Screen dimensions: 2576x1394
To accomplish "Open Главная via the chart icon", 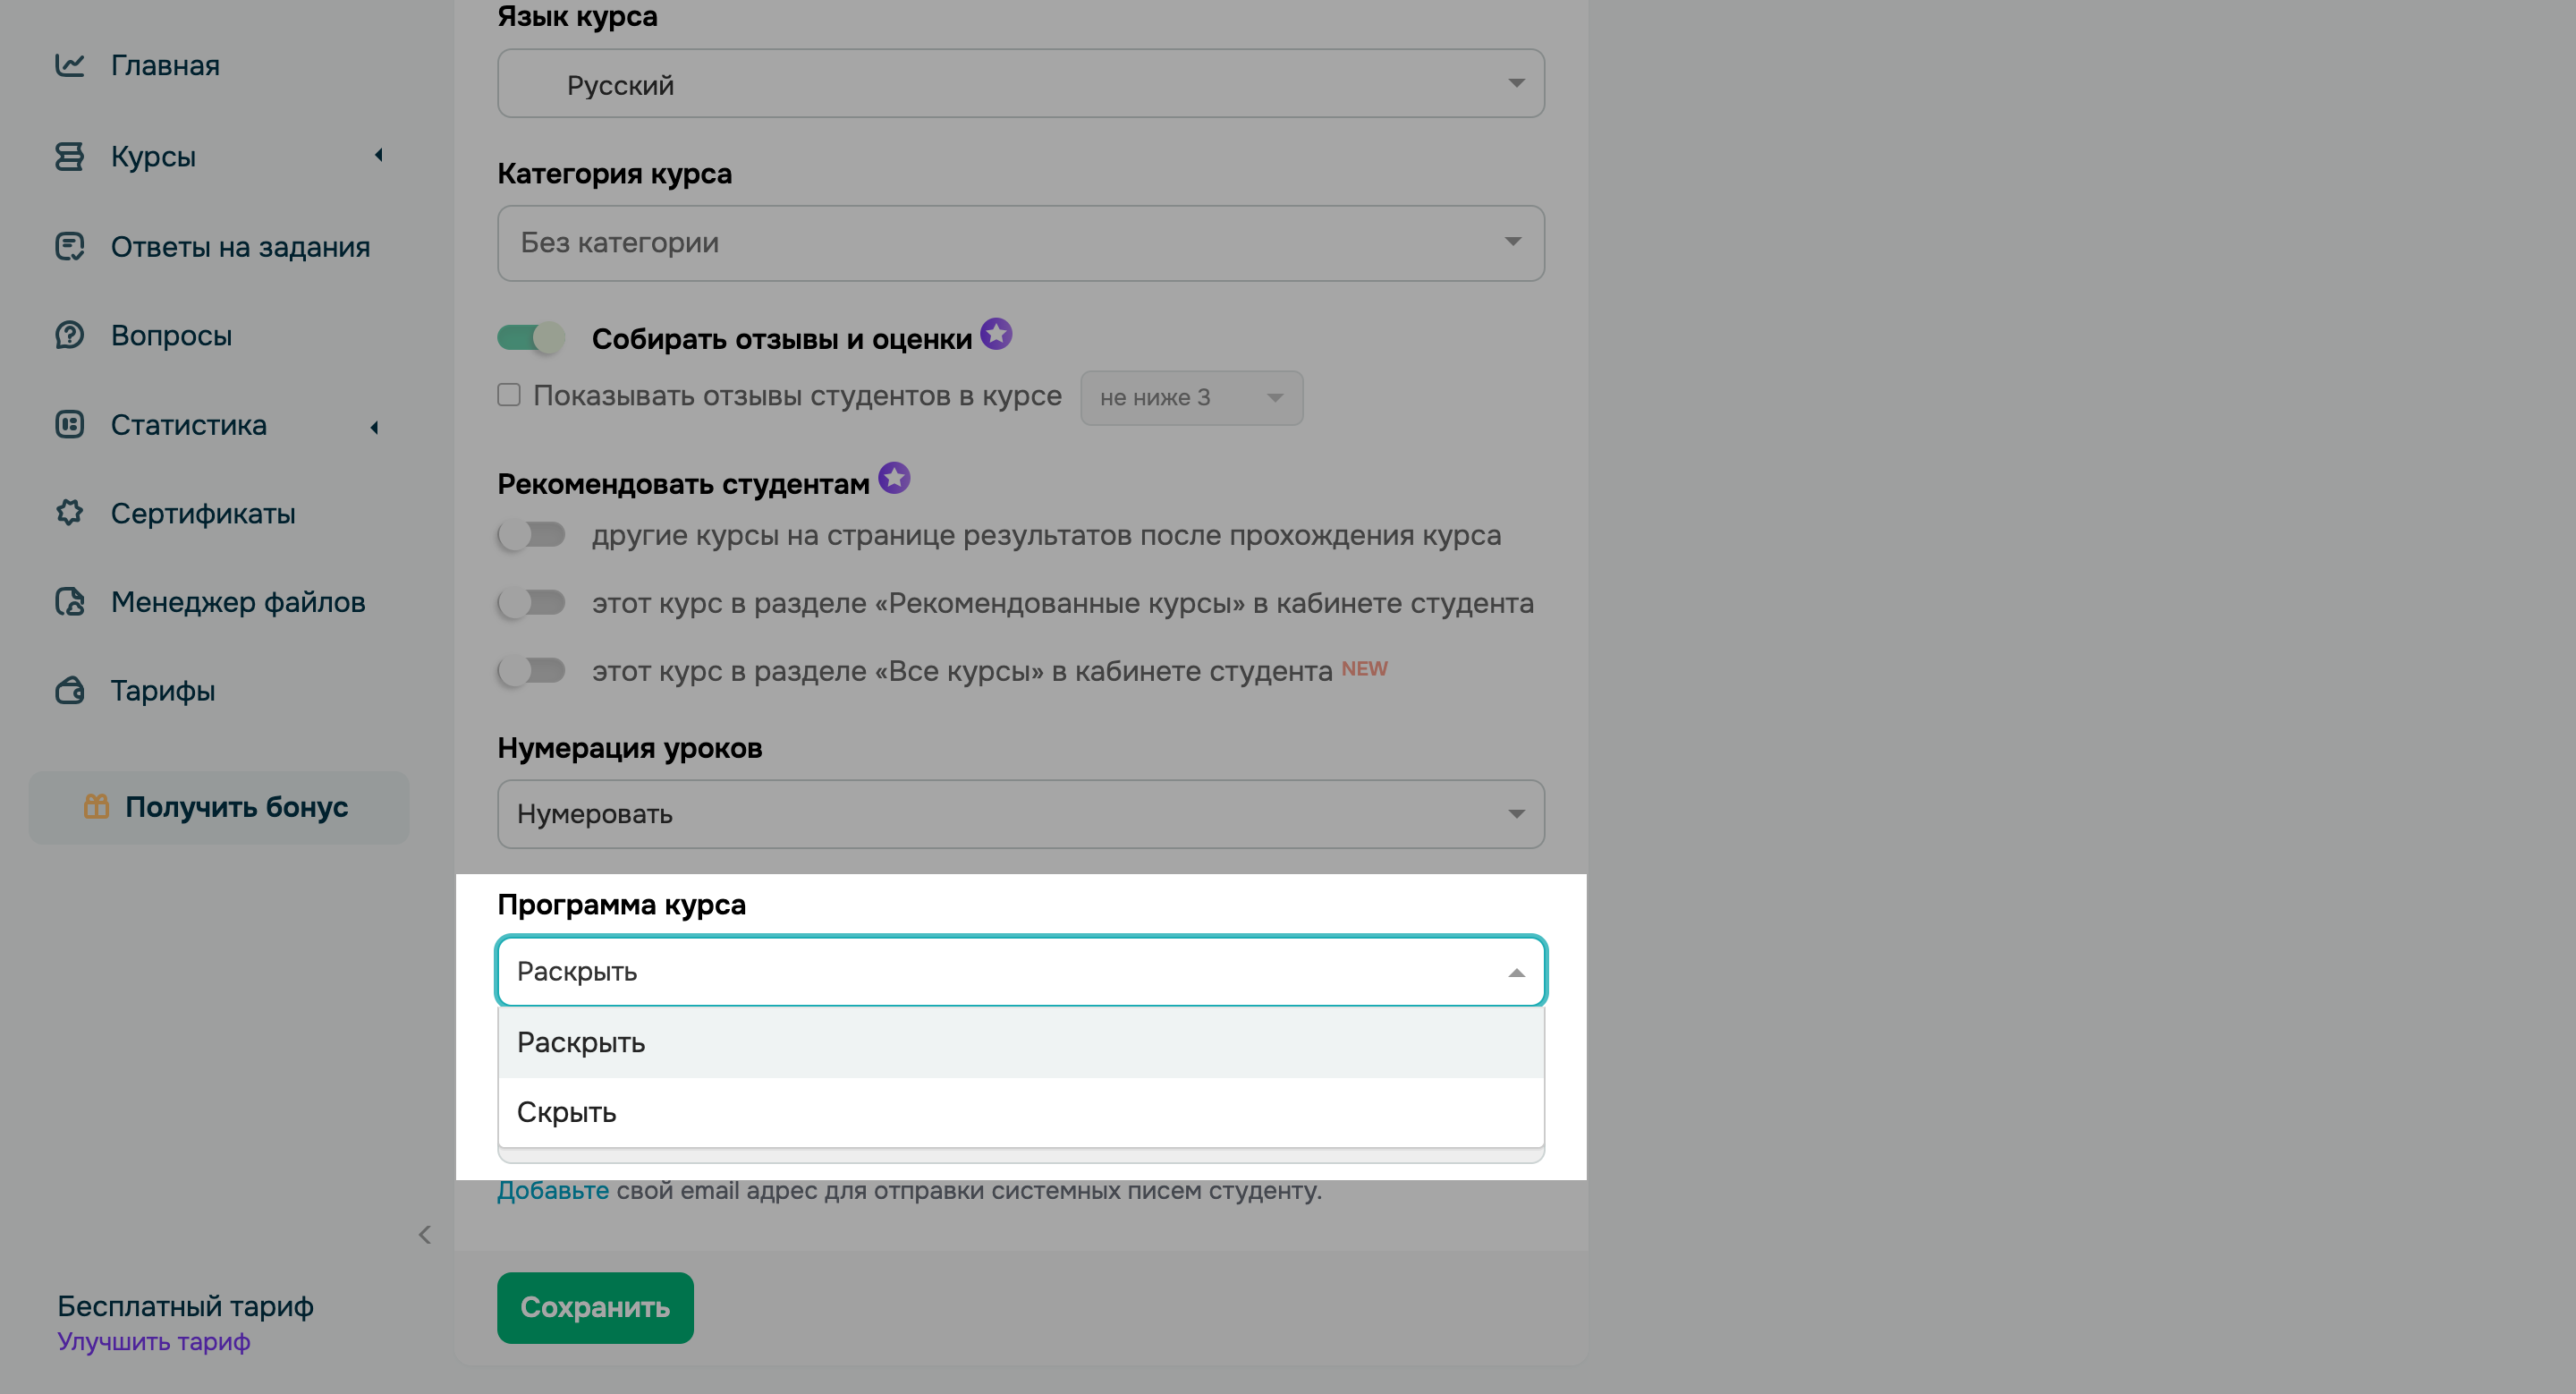I will [x=69, y=65].
